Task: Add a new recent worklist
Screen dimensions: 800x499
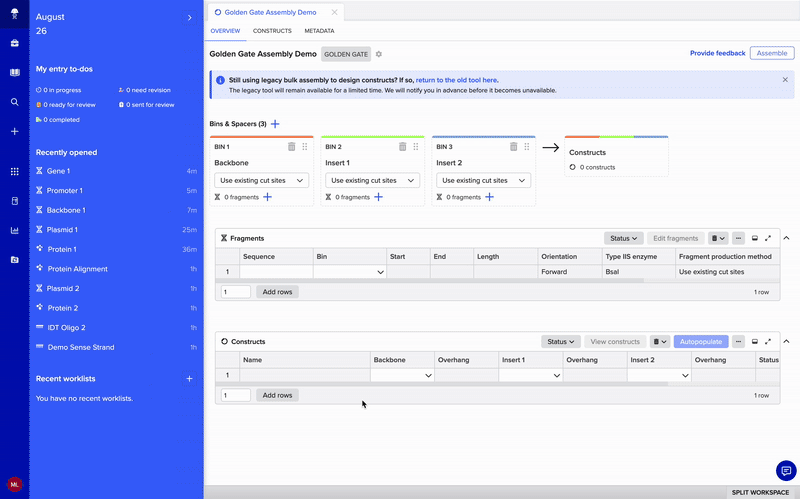Action: click(x=189, y=379)
